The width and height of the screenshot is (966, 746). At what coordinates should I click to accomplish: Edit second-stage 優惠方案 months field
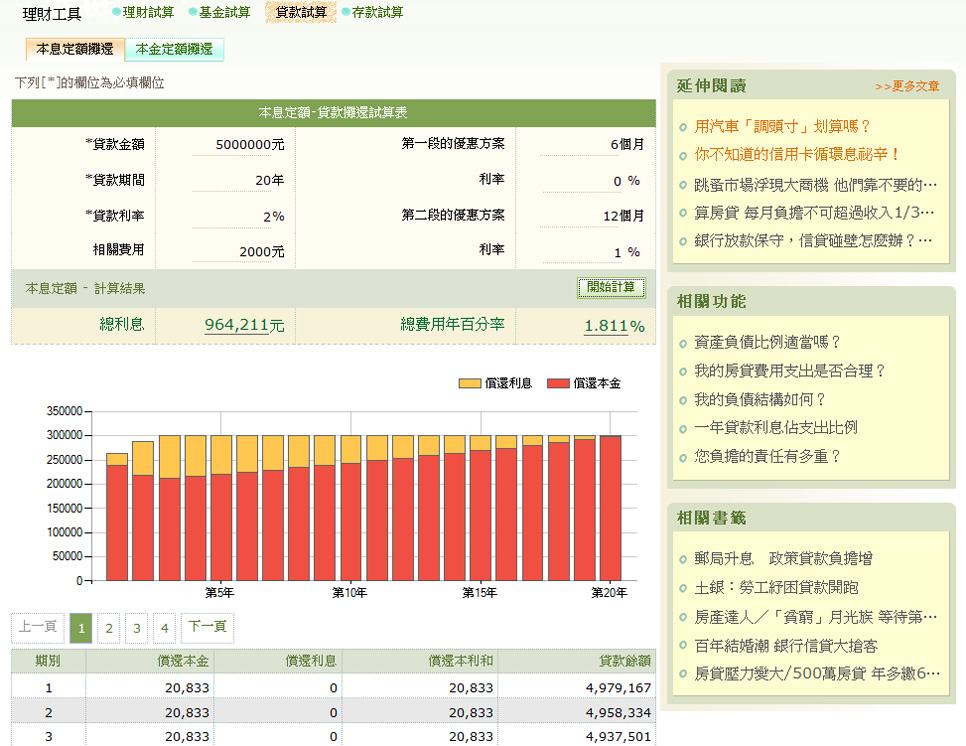point(592,217)
